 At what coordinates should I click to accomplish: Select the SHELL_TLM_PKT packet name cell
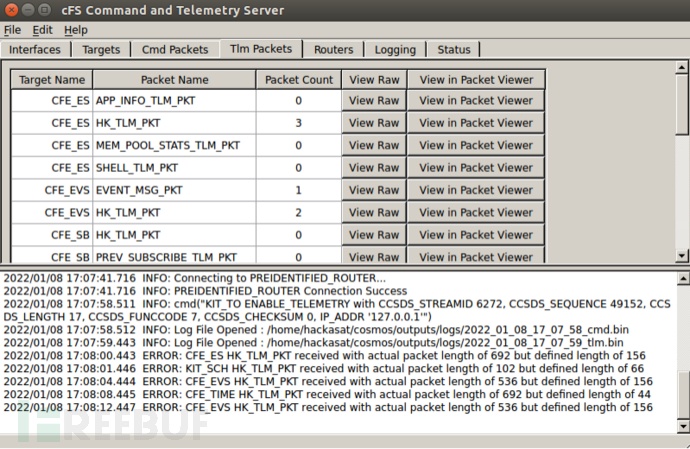click(x=174, y=168)
